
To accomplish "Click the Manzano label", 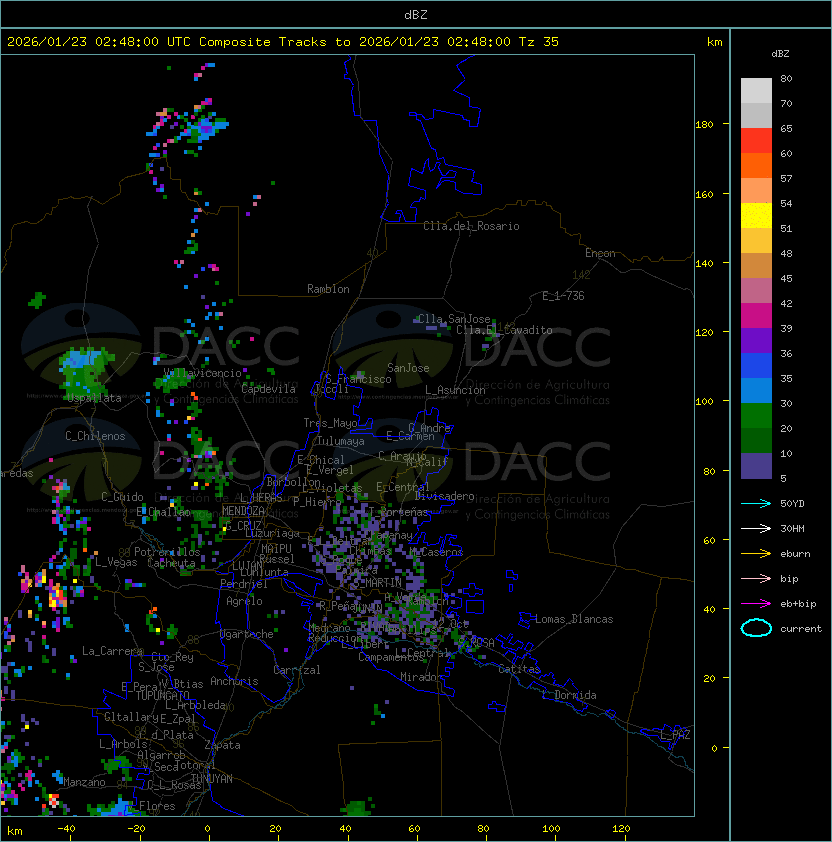I will (84, 782).
